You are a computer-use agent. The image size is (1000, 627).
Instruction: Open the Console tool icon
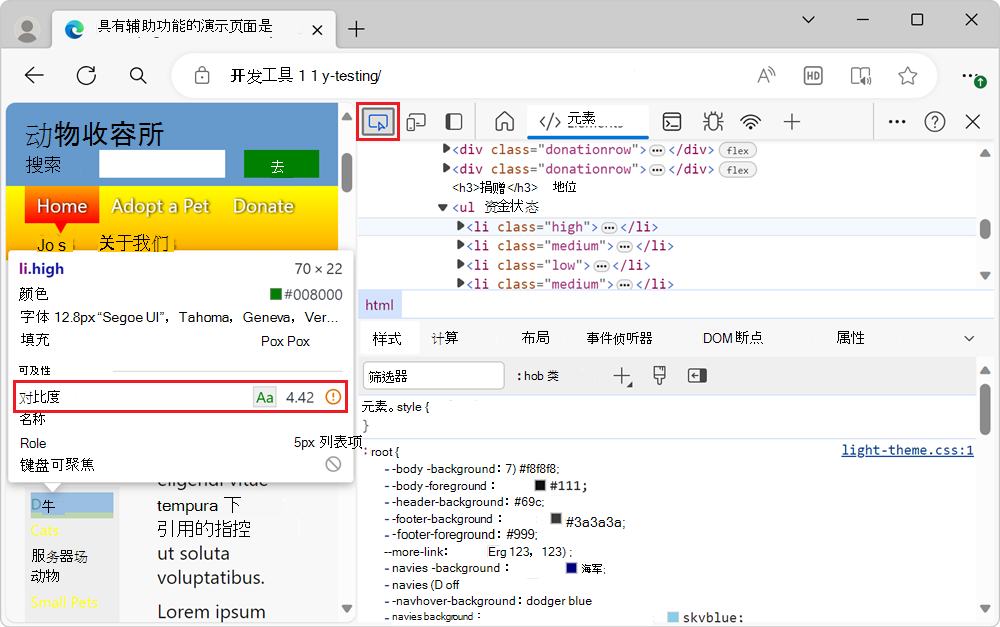click(x=672, y=121)
